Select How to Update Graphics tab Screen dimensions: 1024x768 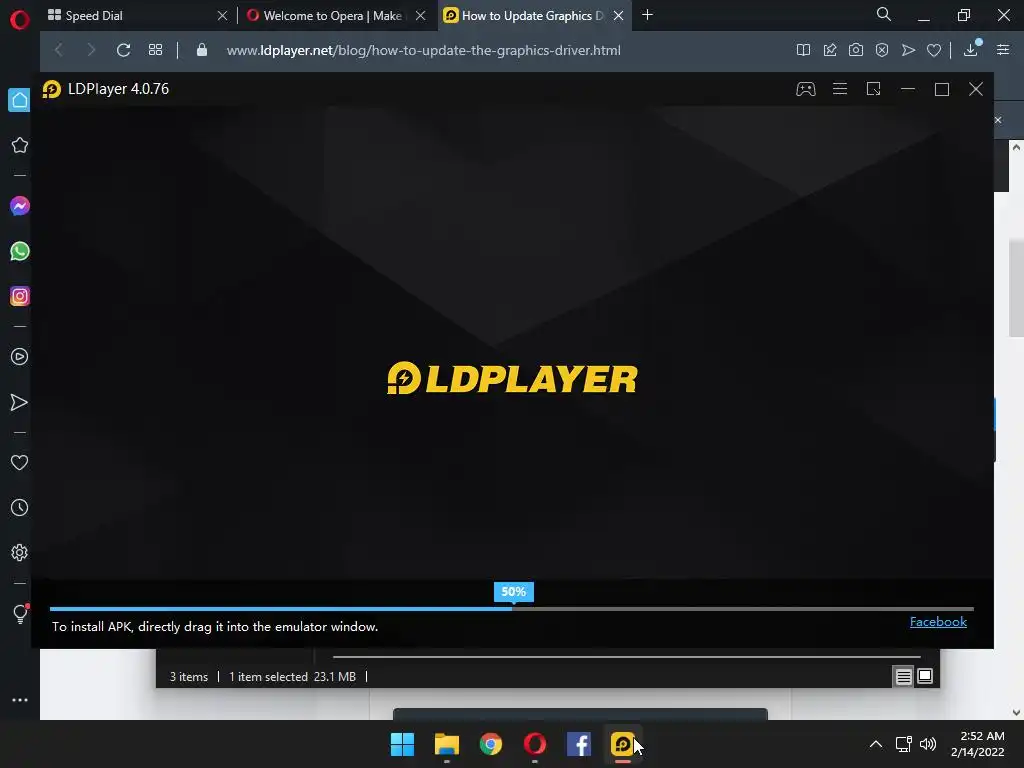point(534,16)
